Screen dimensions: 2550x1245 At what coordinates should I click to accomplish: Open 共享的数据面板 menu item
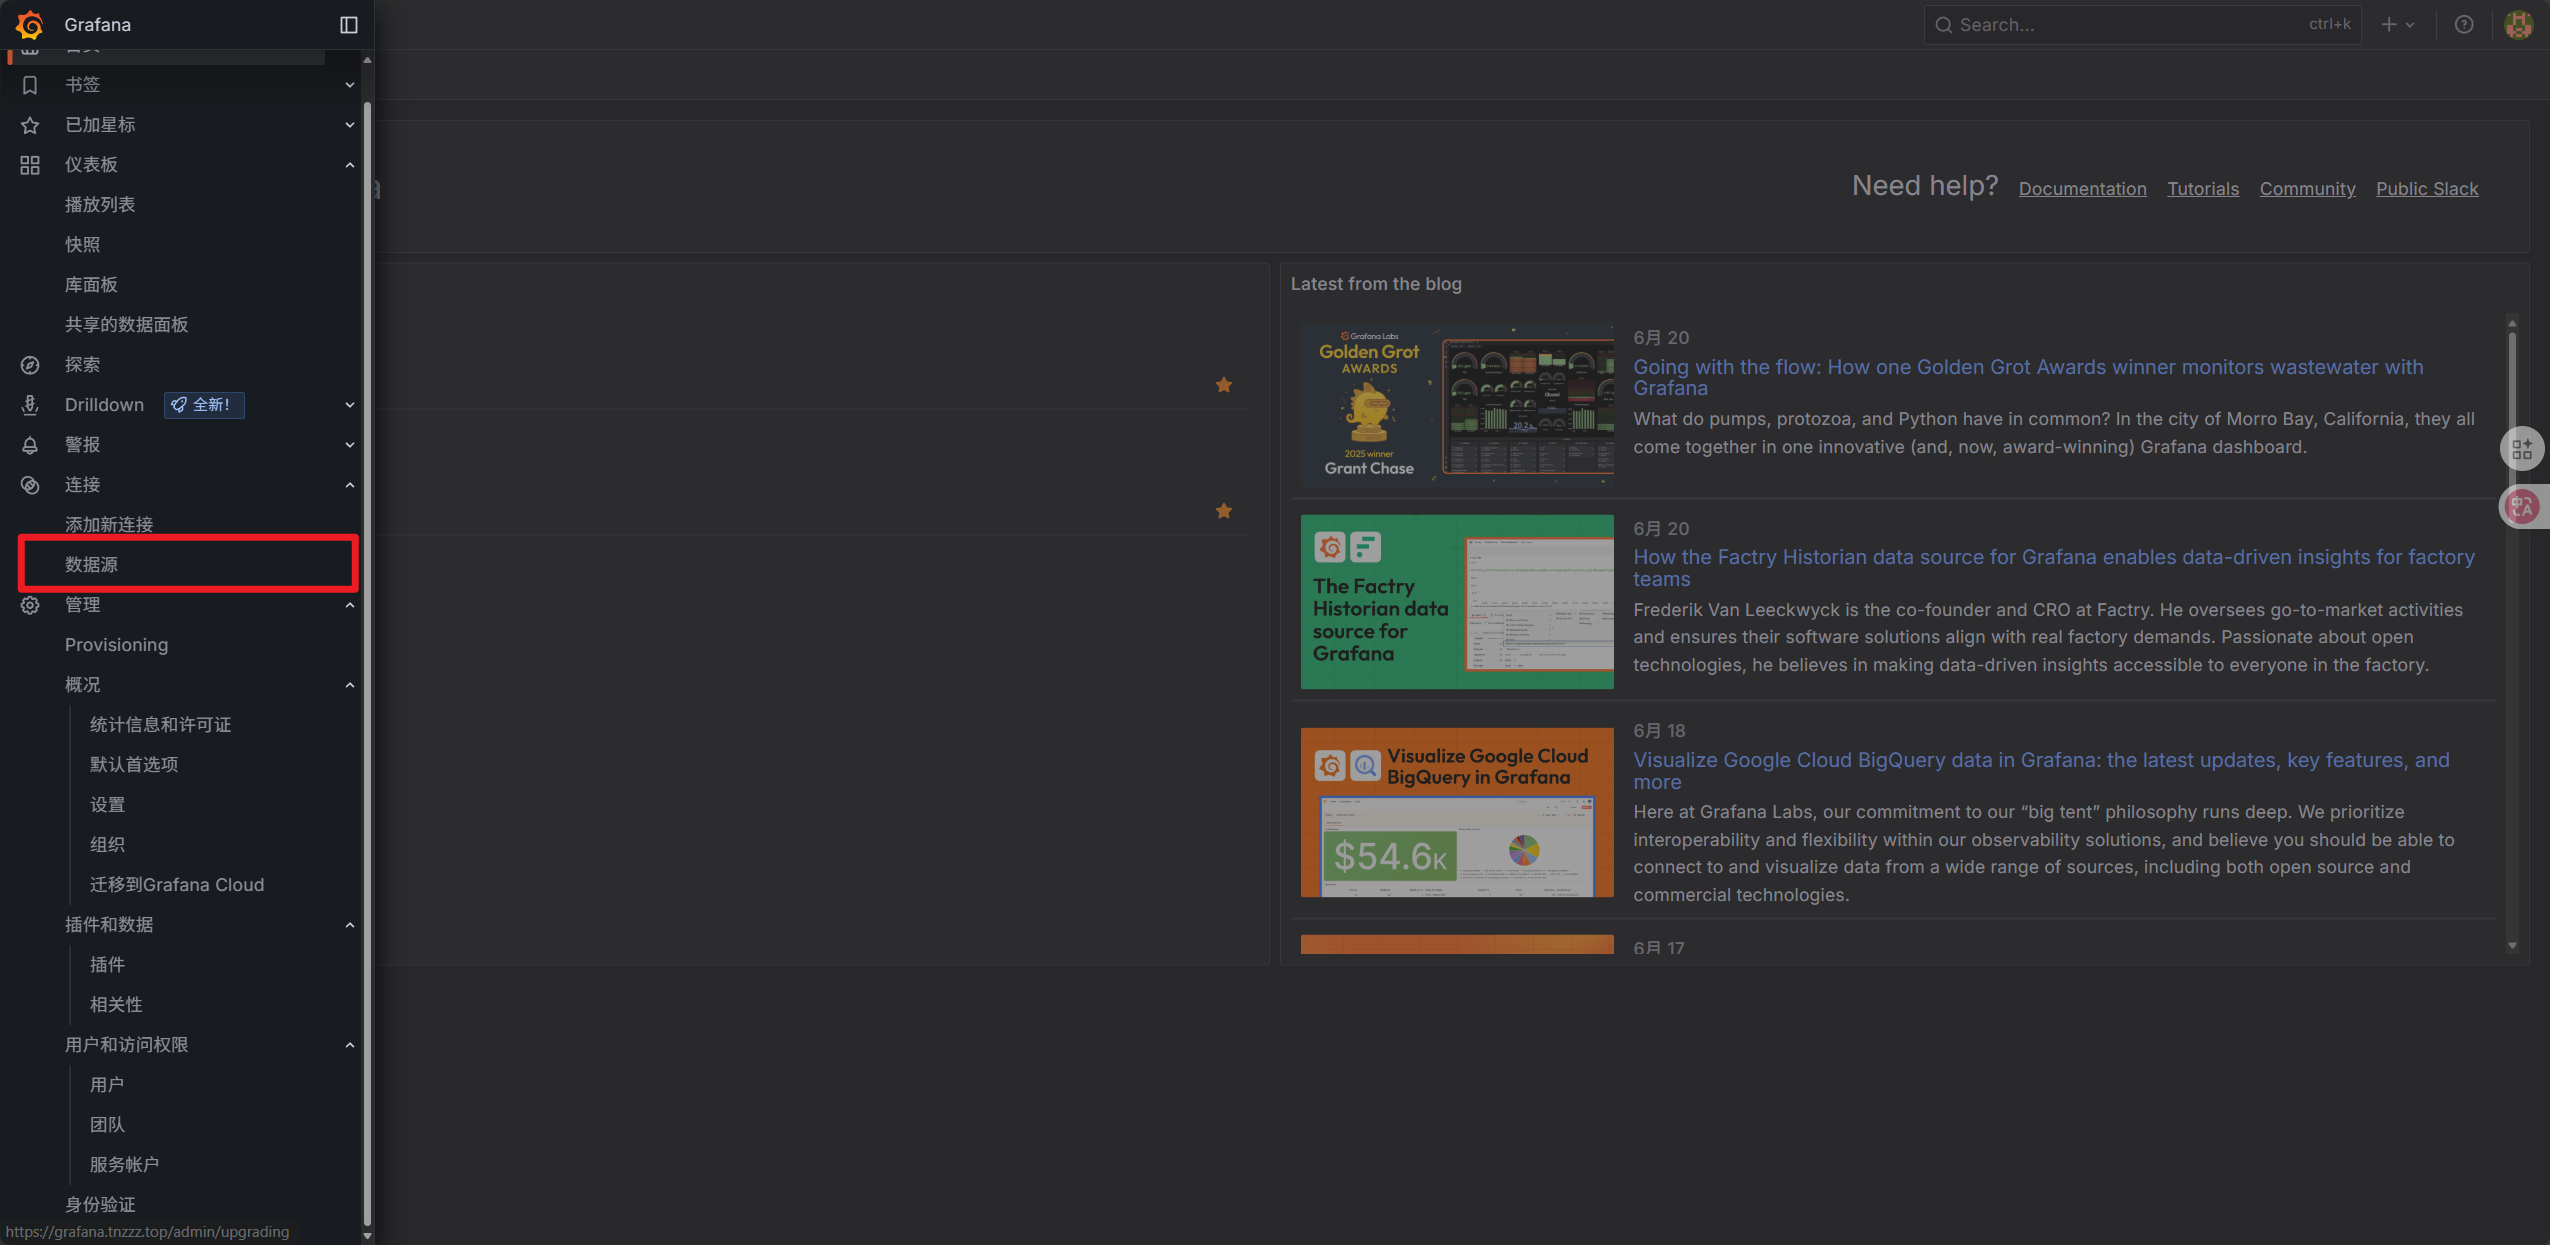click(x=126, y=325)
